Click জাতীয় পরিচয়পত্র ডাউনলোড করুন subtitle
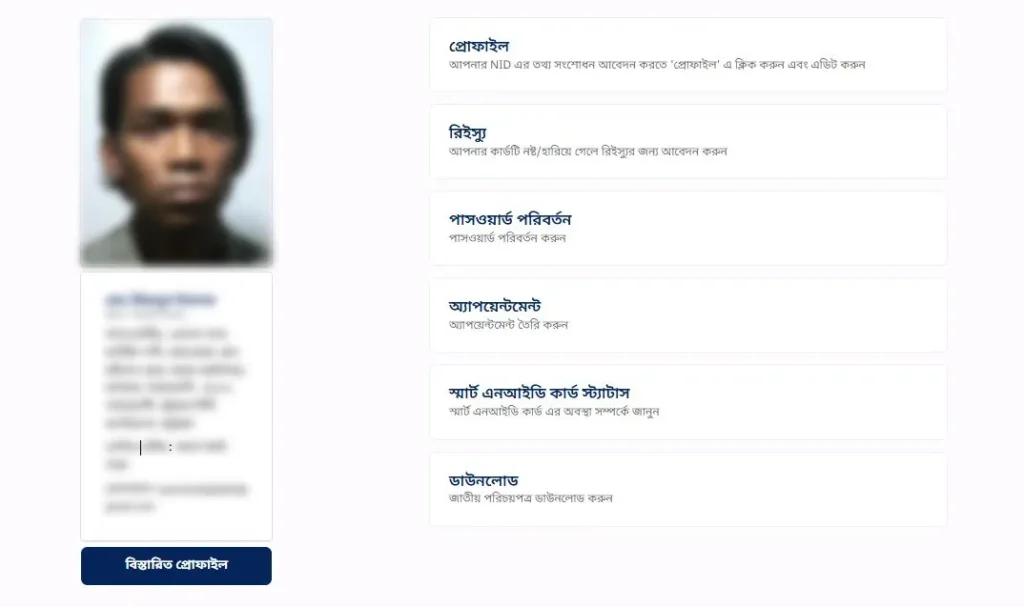1024x607 pixels. pos(531,498)
